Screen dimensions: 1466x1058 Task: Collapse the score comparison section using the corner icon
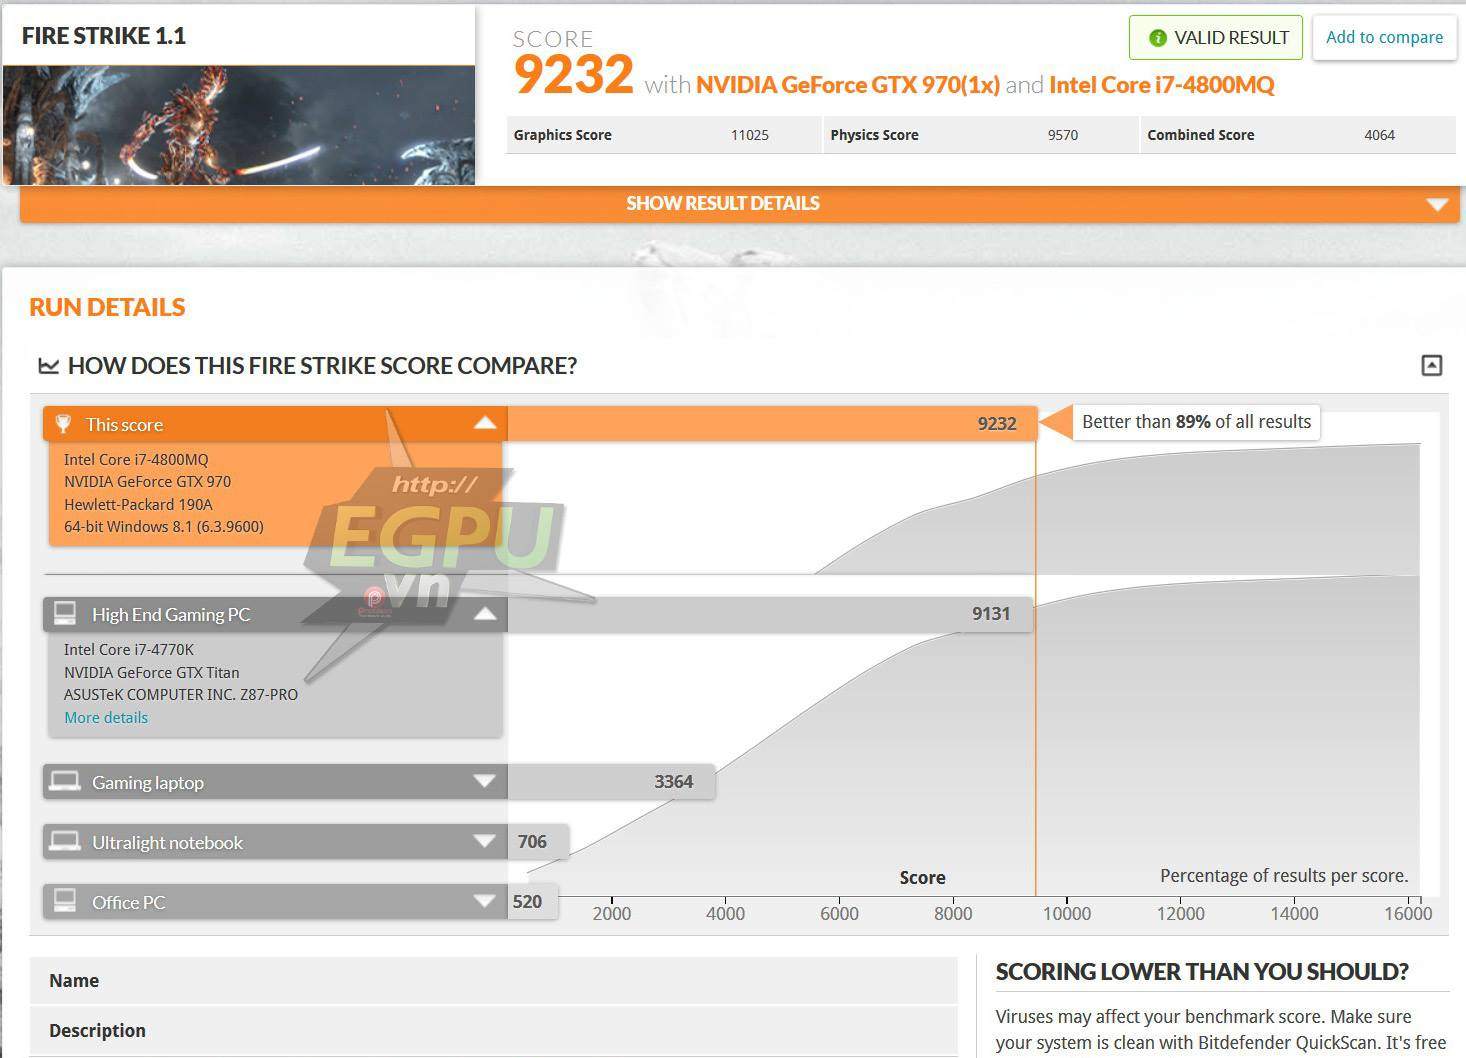pos(1432,365)
